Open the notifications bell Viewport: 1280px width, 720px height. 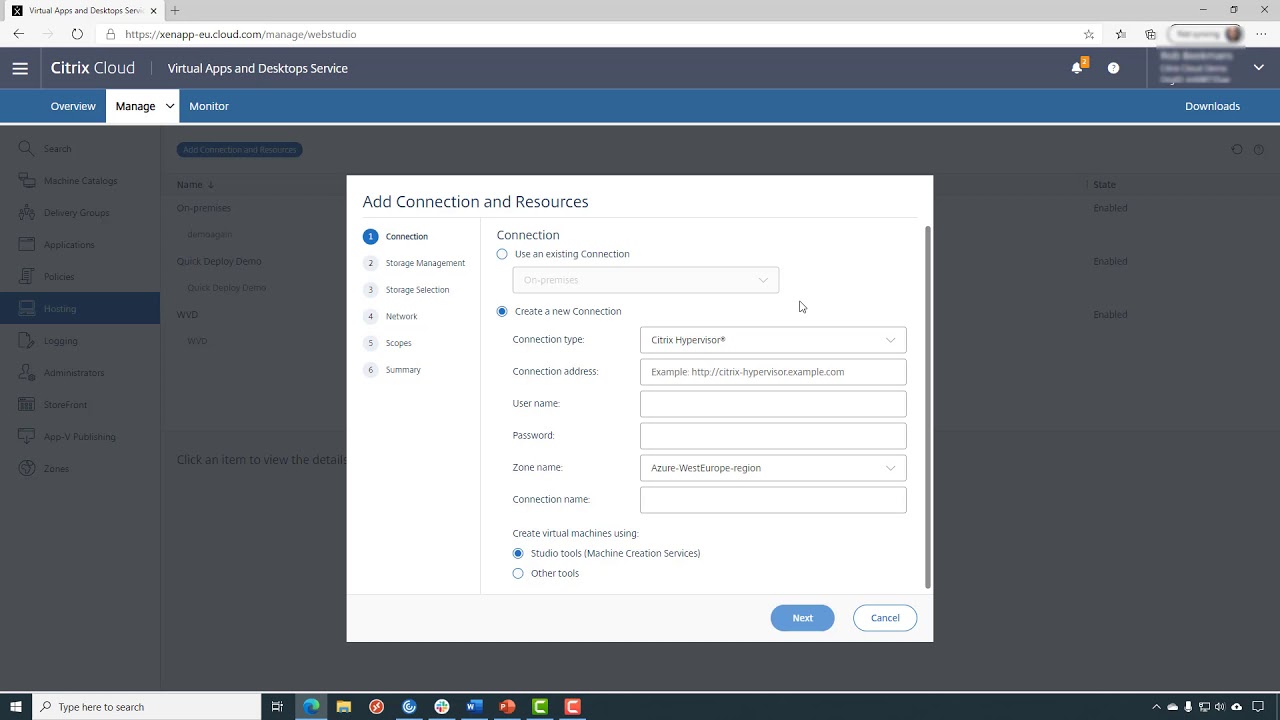pyautogui.click(x=1078, y=67)
